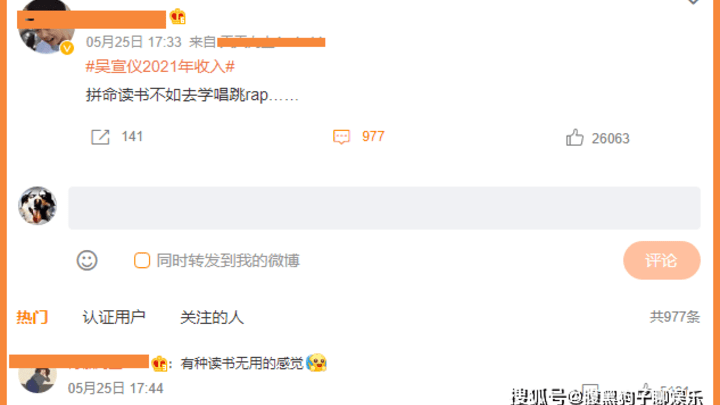Click the crown badge beside poster name
The image size is (720, 405).
[x=178, y=17]
